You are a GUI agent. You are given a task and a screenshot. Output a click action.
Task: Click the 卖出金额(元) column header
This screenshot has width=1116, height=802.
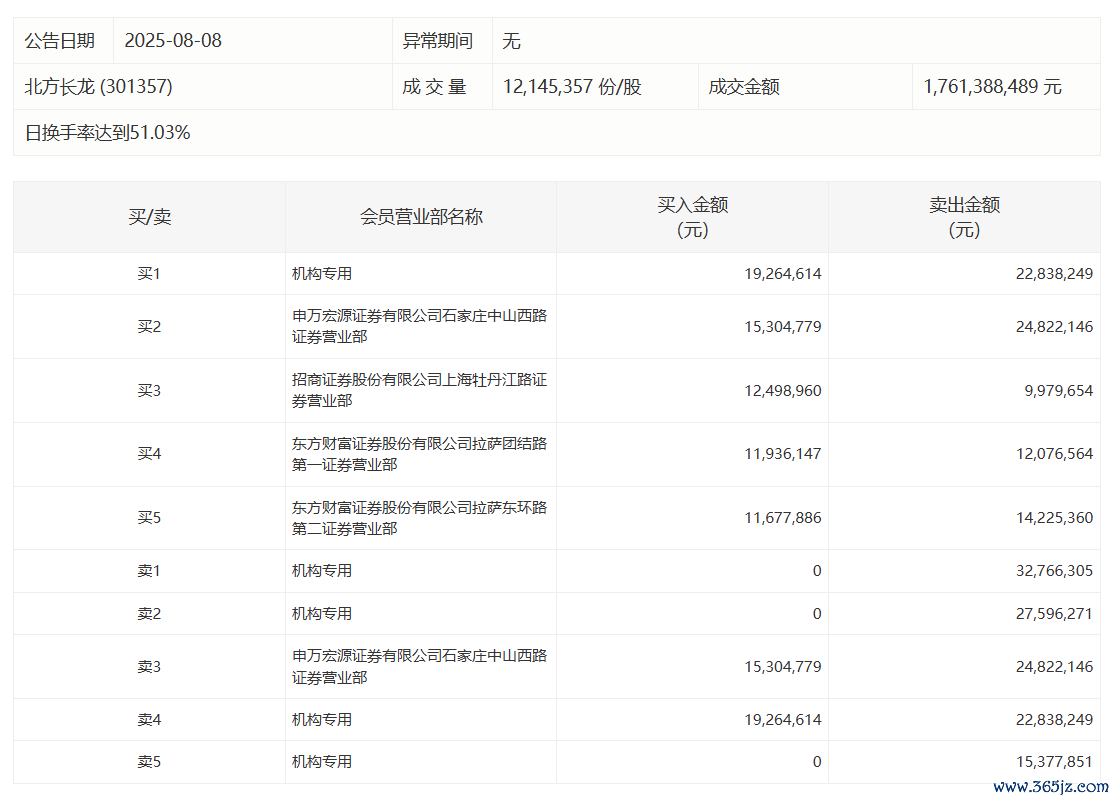point(964,217)
